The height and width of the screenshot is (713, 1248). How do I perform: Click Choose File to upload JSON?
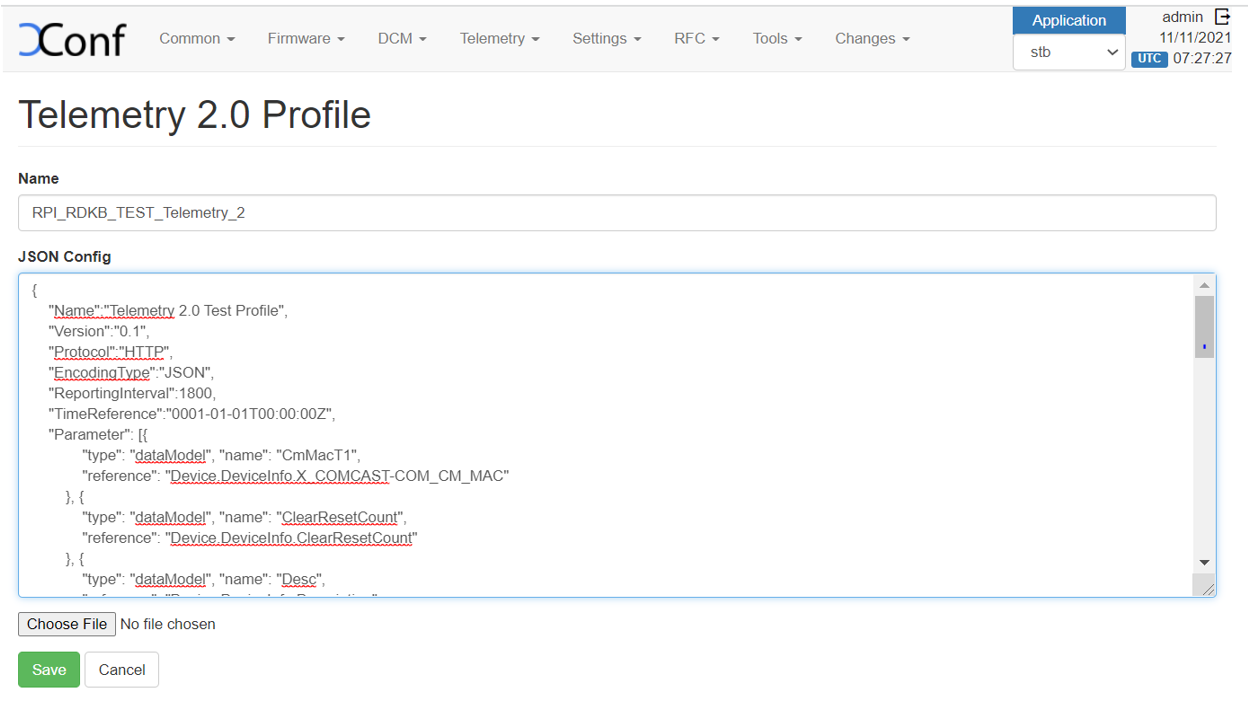(67, 624)
